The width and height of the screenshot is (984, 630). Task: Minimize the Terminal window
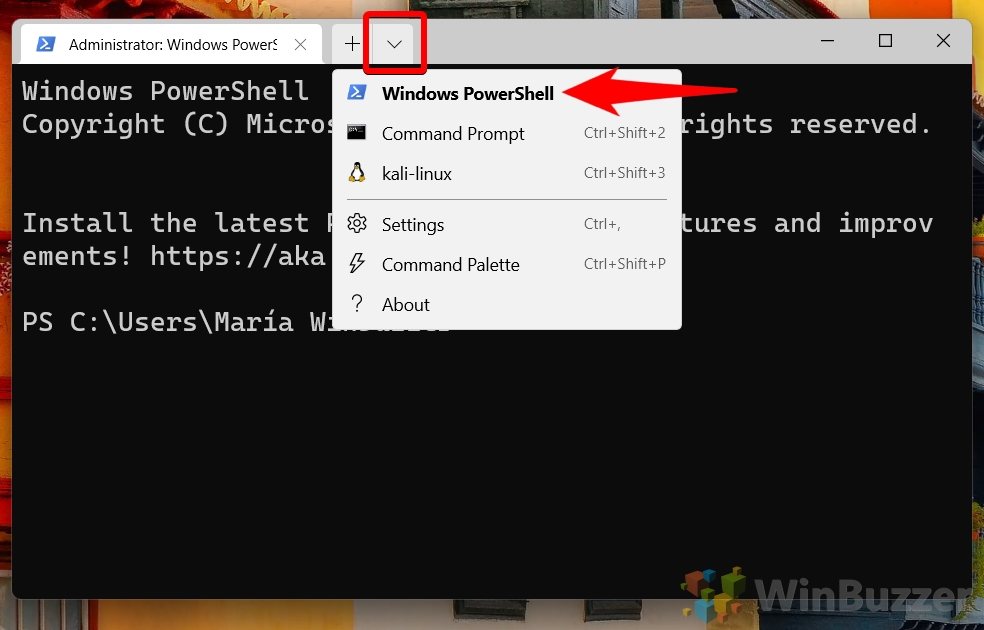(827, 41)
